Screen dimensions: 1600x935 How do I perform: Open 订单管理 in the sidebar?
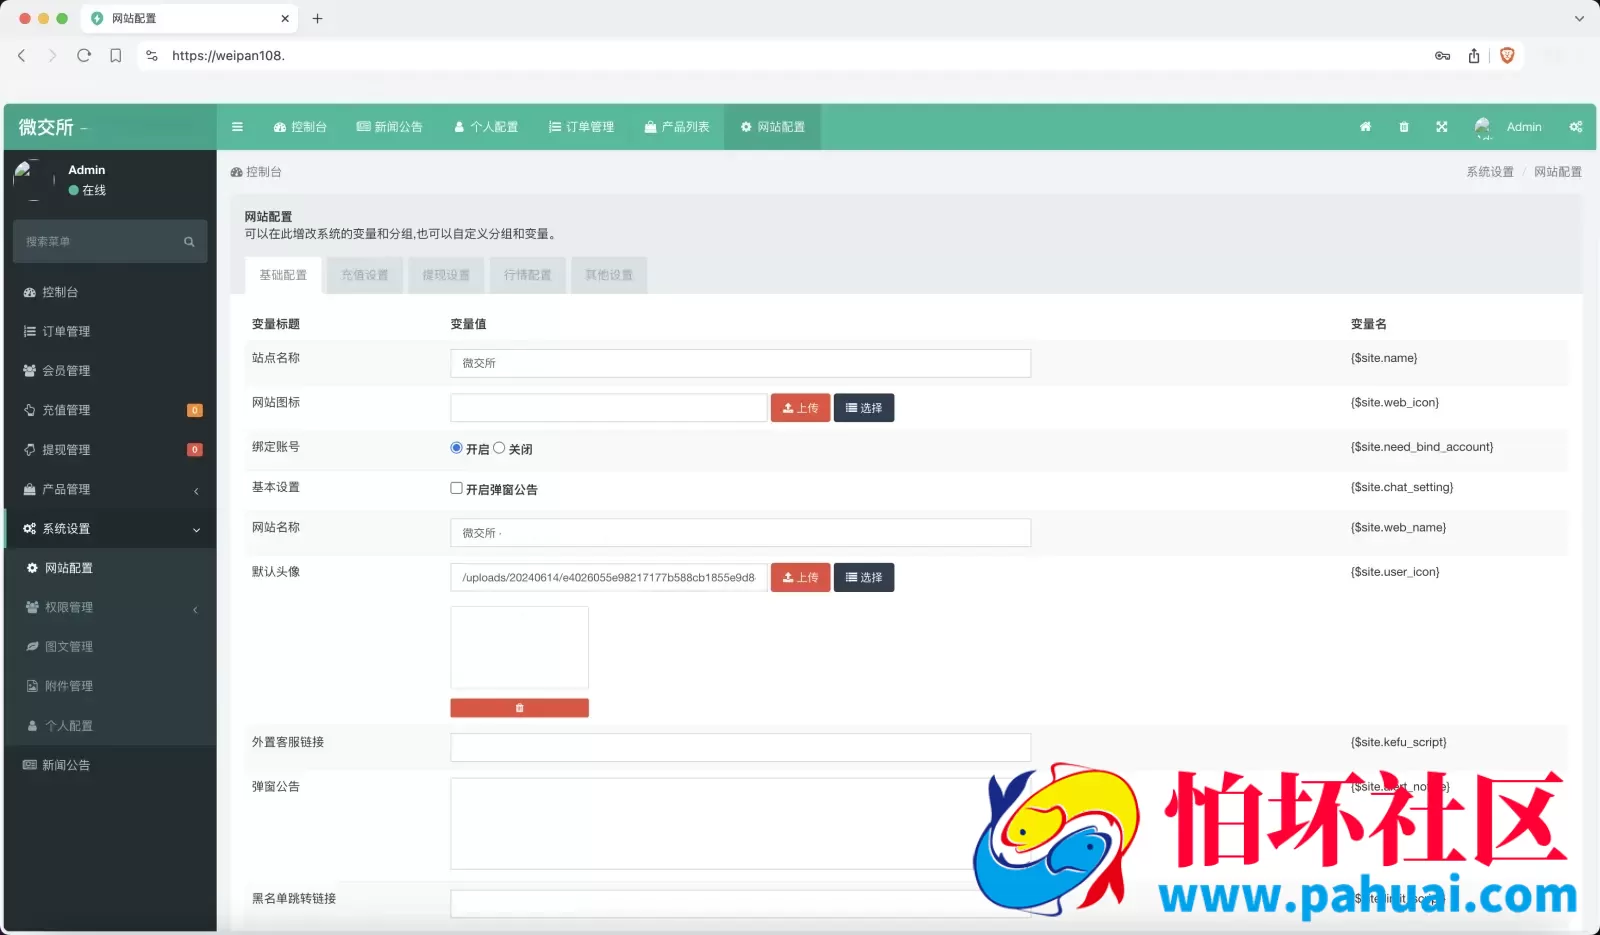(x=110, y=331)
